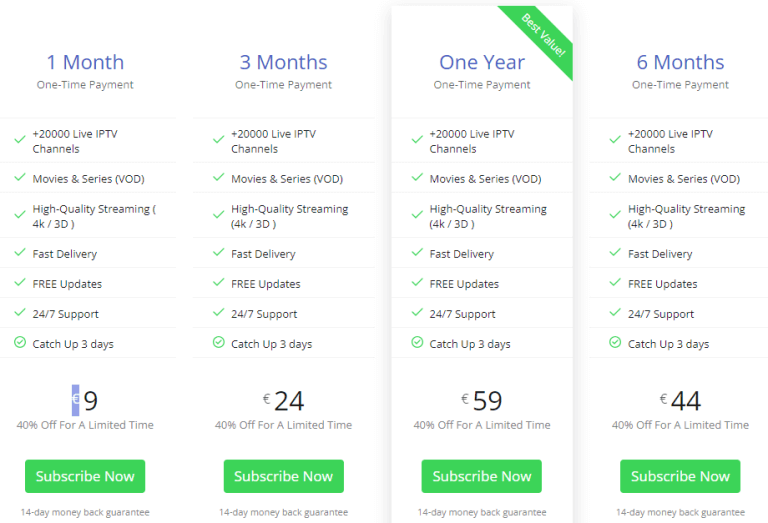
Task: Select the 6 Months plan heading
Action: tap(680, 62)
